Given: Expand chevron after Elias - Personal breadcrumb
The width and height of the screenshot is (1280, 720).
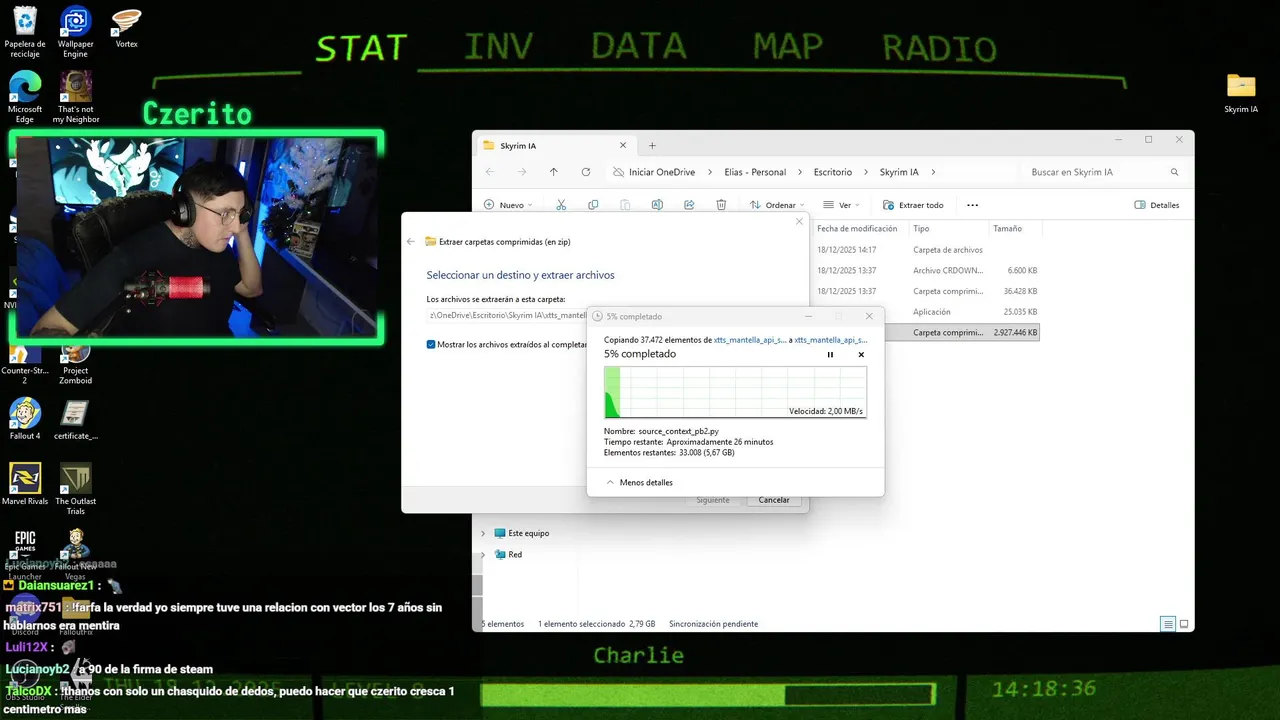Looking at the screenshot, I should (x=799, y=172).
